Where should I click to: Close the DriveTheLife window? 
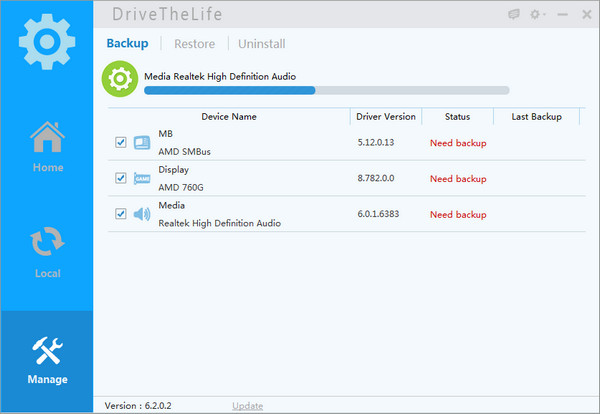(x=587, y=15)
